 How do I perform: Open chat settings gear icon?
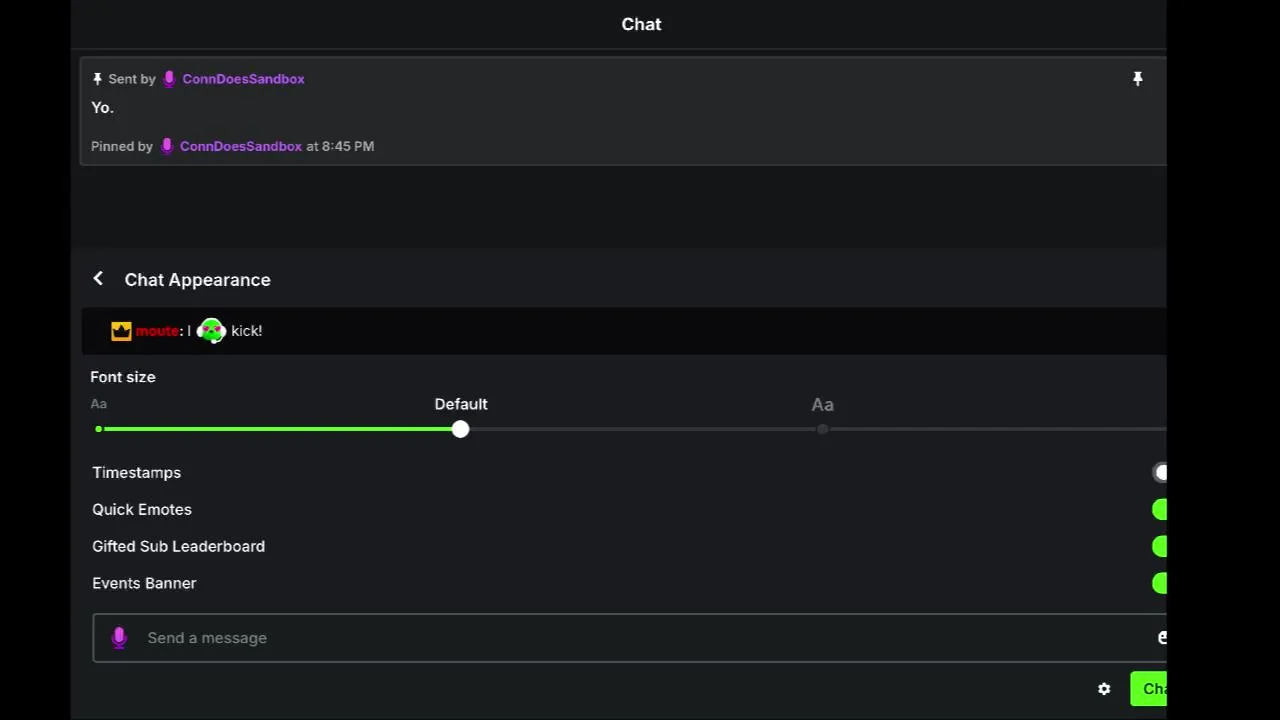[x=1104, y=689]
